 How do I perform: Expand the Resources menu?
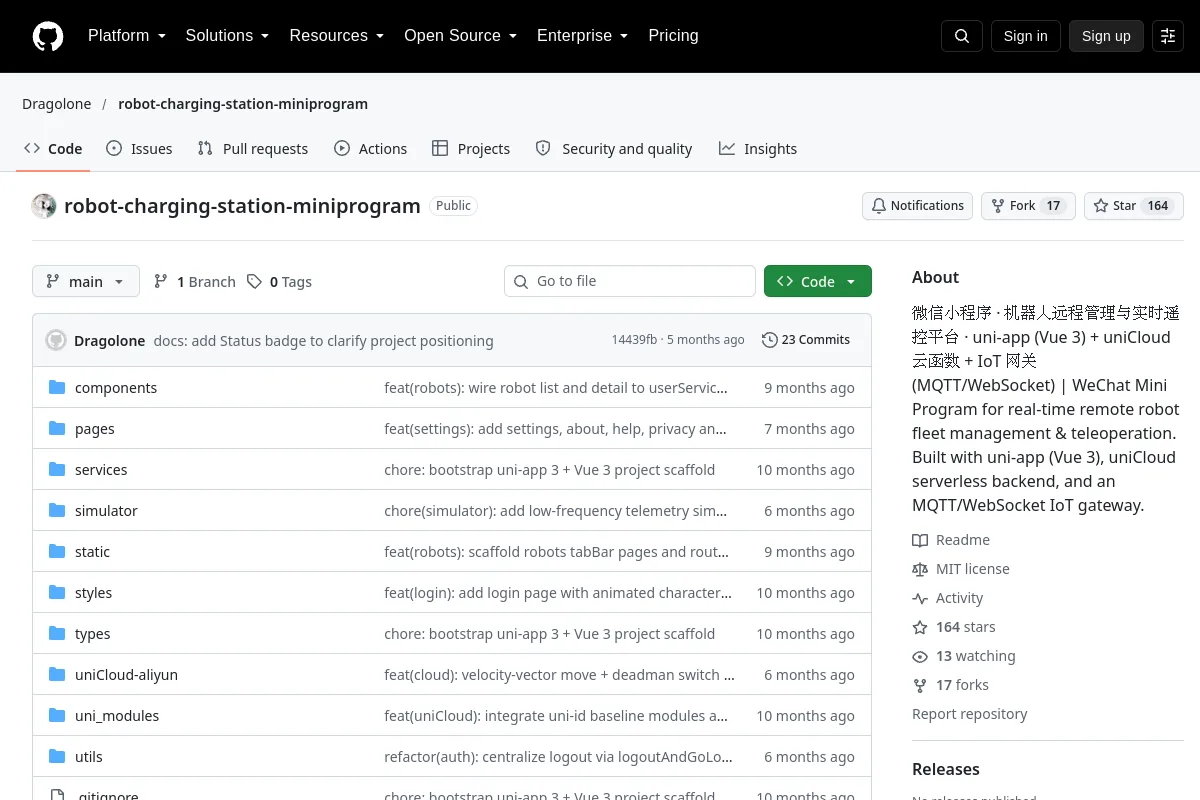click(x=337, y=36)
